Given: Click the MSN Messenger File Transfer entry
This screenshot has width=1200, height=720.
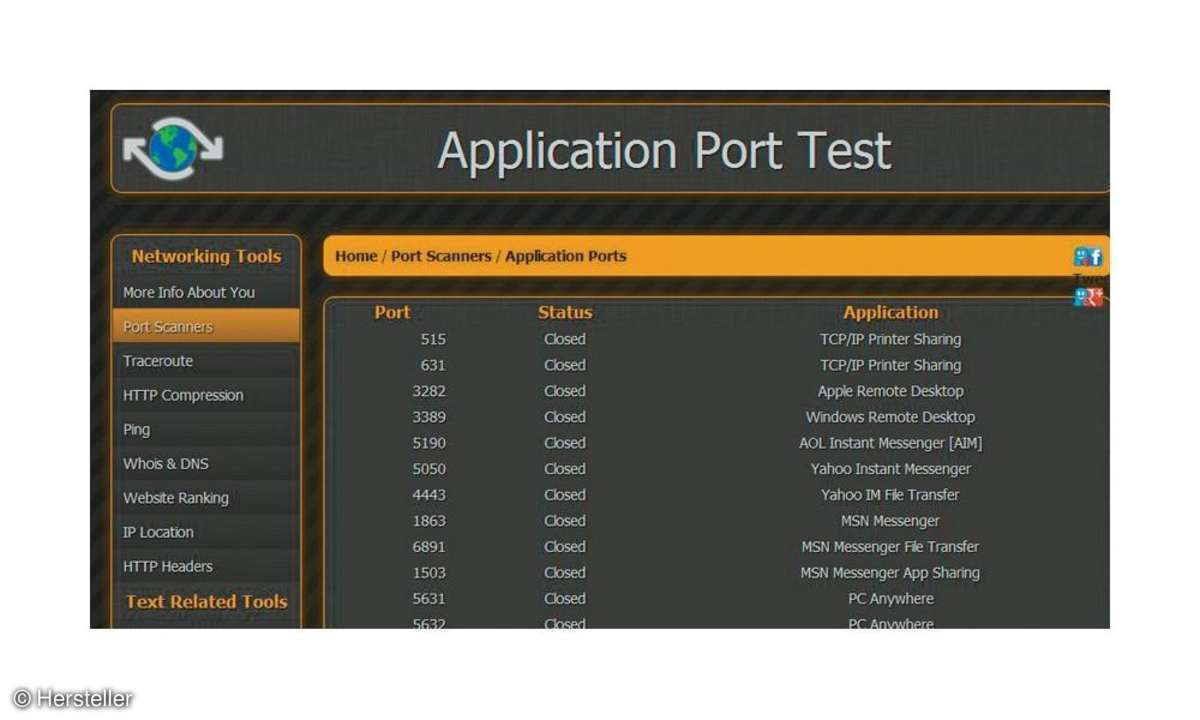Looking at the screenshot, I should [x=891, y=547].
